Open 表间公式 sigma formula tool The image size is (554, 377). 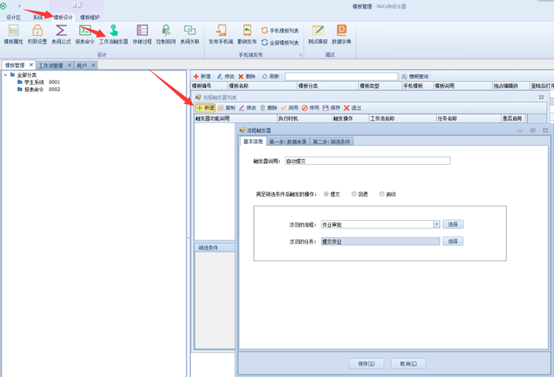coord(61,34)
